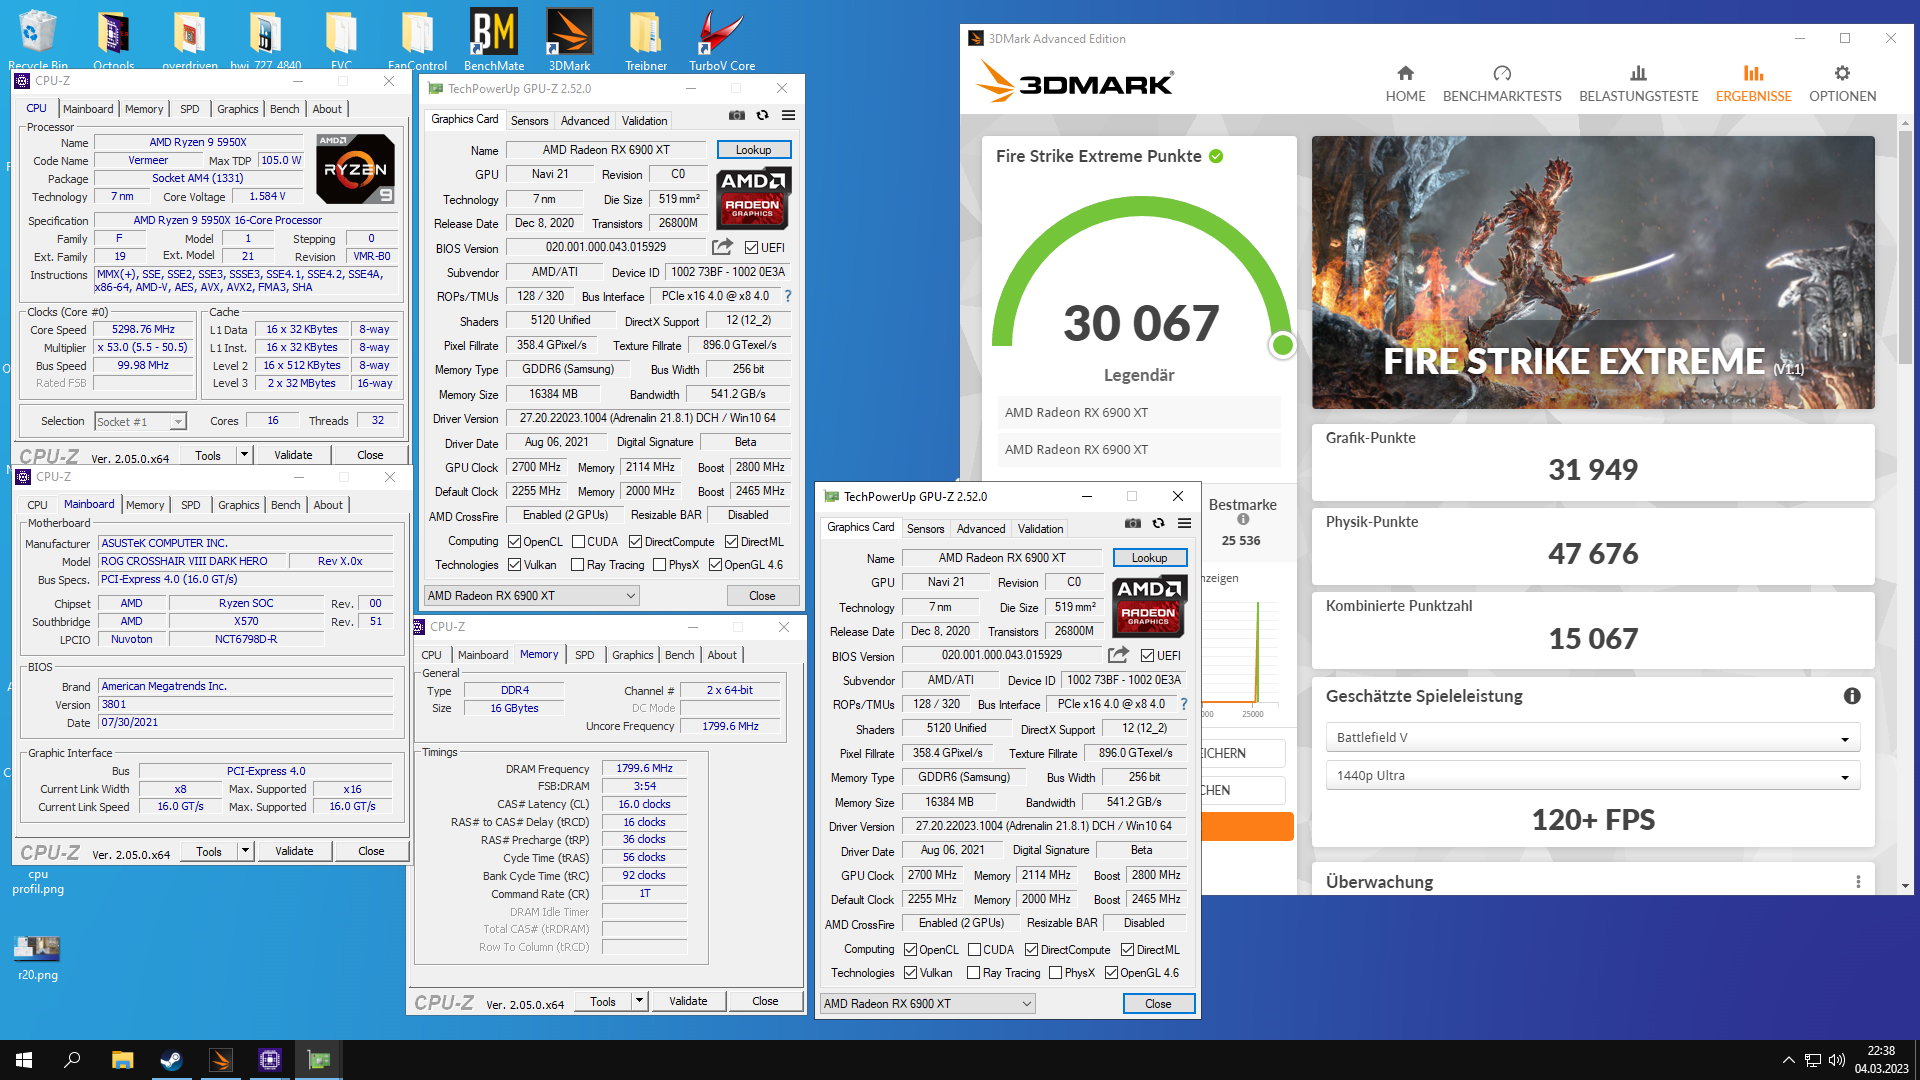Screen dimensions: 1920x1080
Task: Expand the 1440p Ultra resolution dropdown
Action: pos(1592,775)
